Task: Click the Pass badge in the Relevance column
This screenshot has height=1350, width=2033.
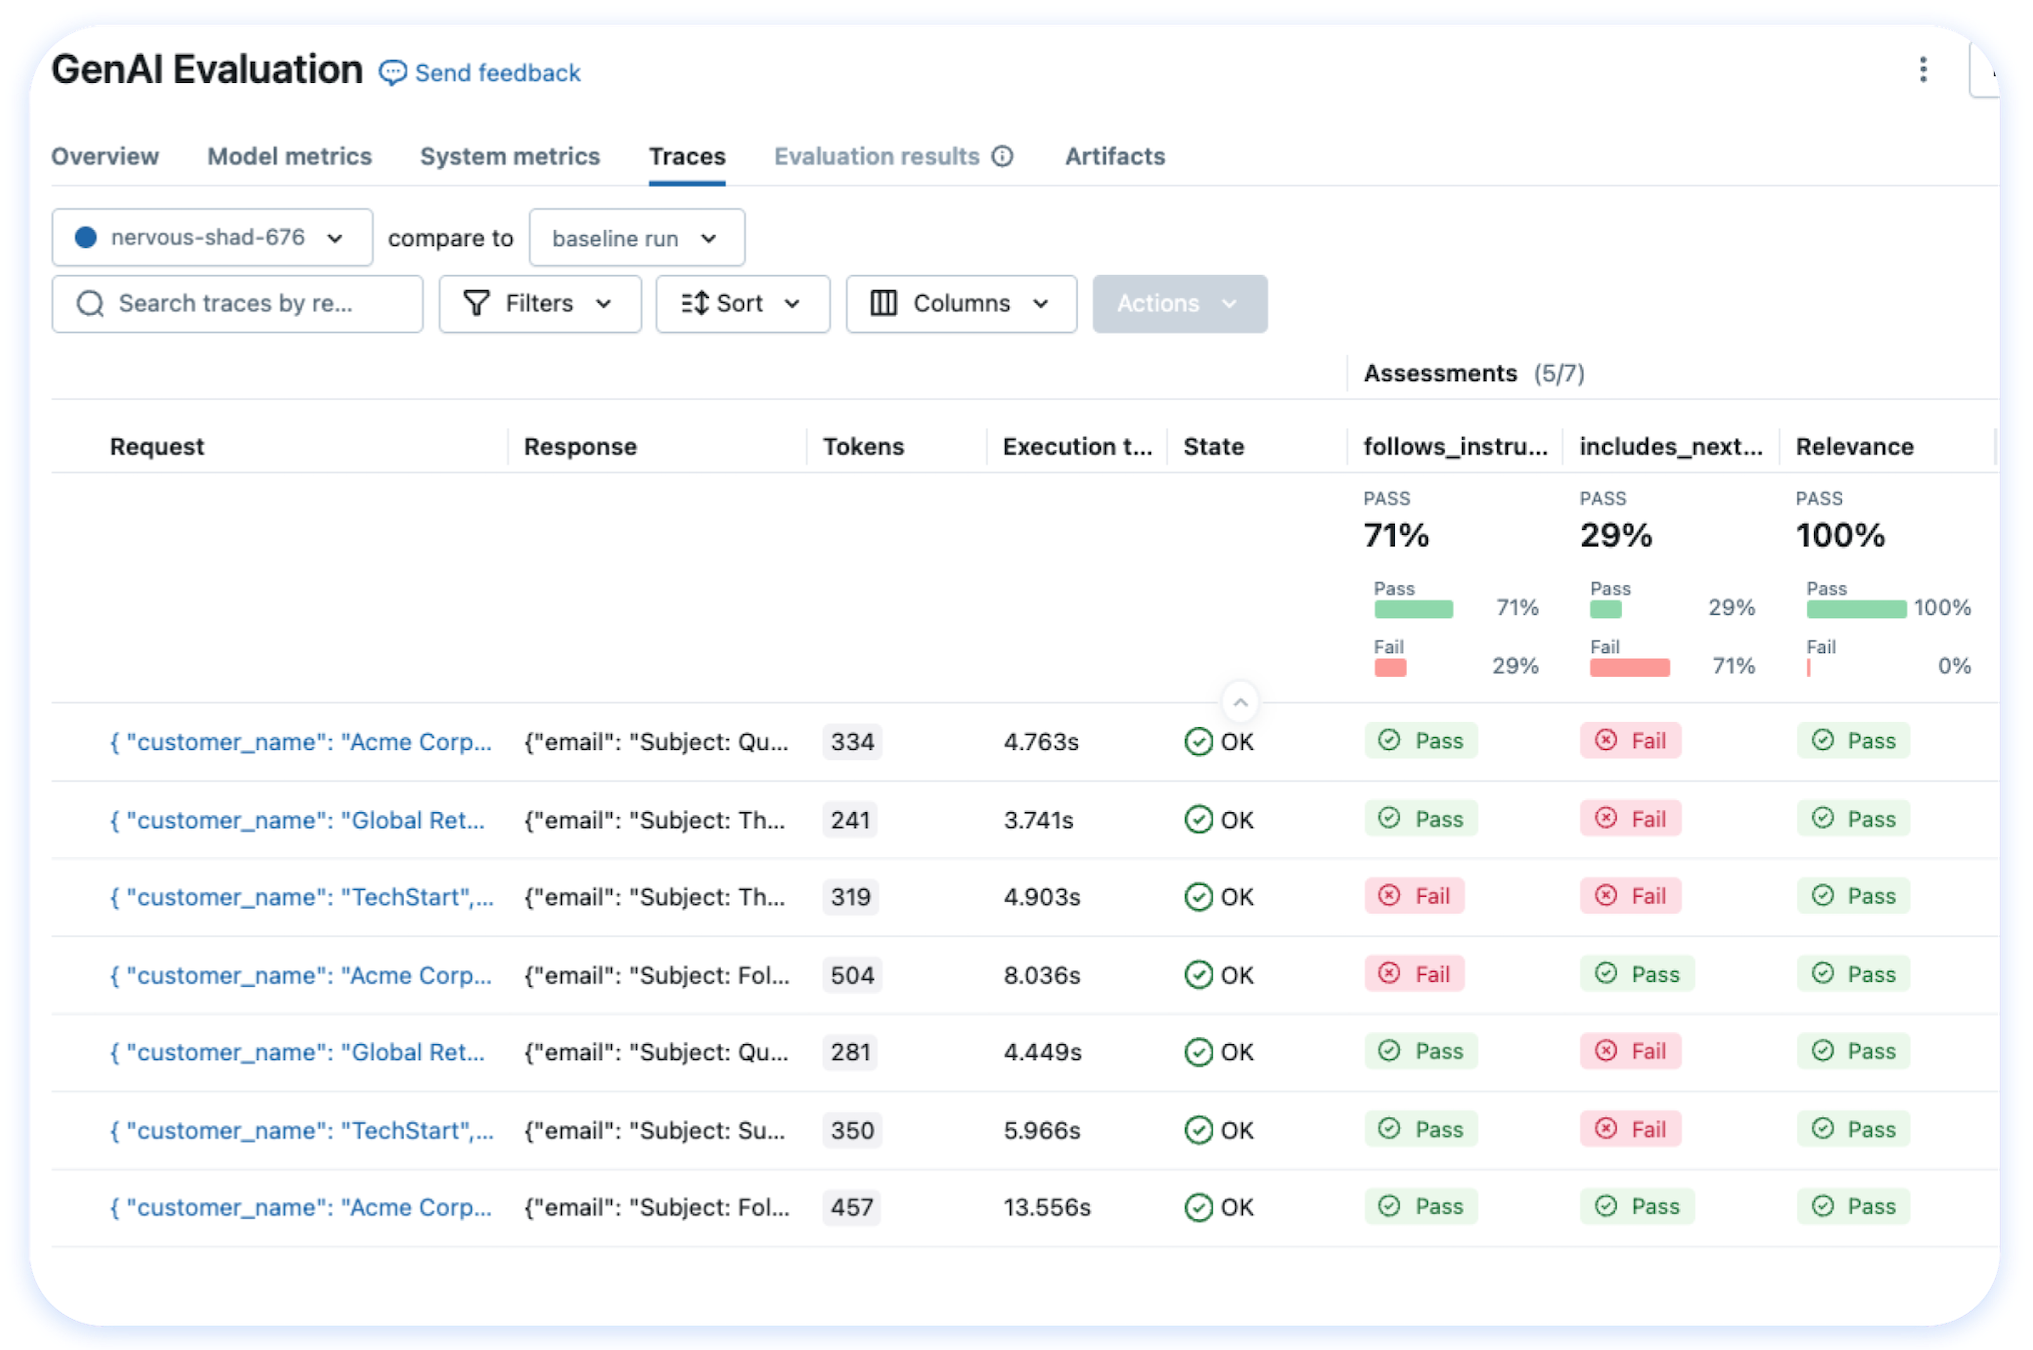Action: 1853,741
